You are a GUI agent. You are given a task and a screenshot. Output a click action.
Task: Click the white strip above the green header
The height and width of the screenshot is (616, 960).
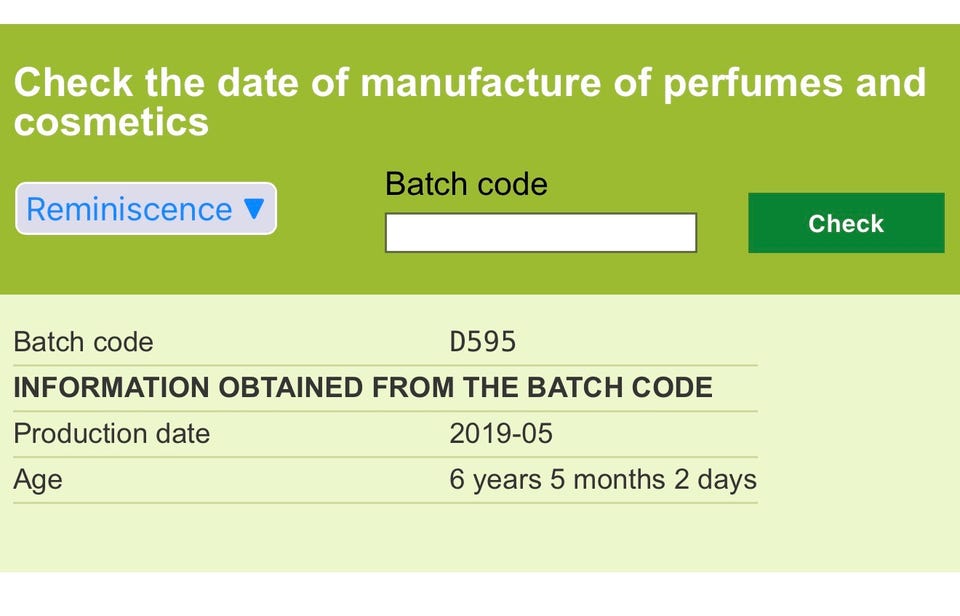[480, 11]
